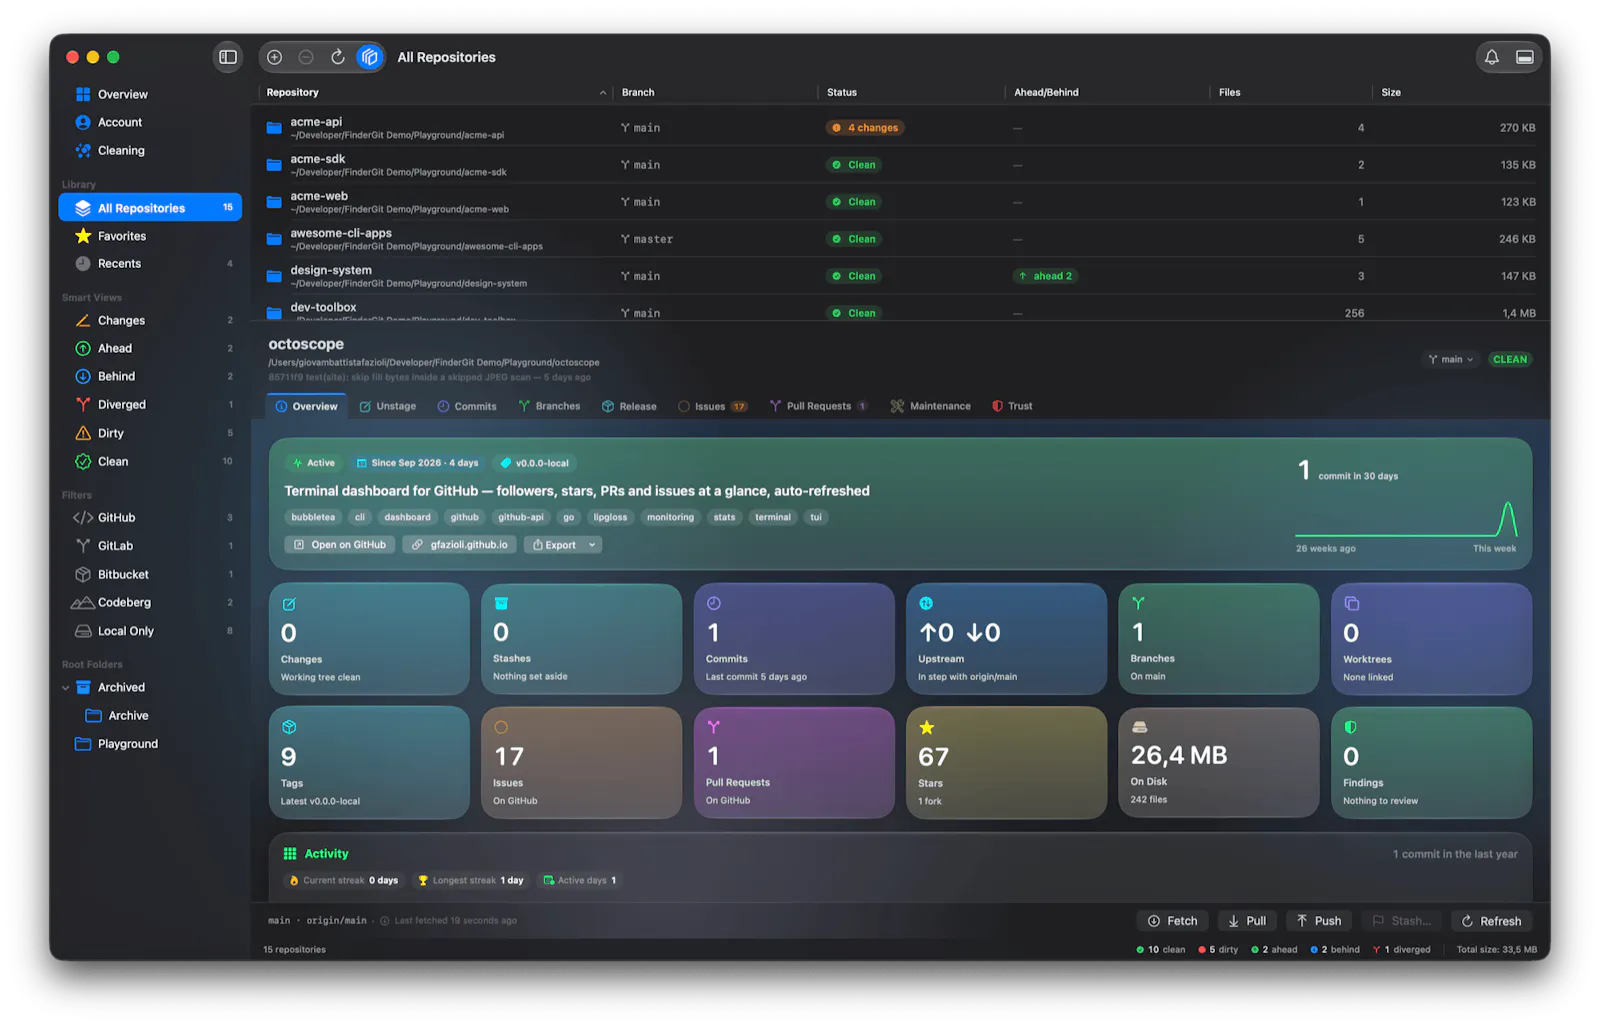Image resolution: width=1600 pixels, height=1026 pixels.
Task: Click the blue hexagon toolbar icon
Action: (370, 57)
